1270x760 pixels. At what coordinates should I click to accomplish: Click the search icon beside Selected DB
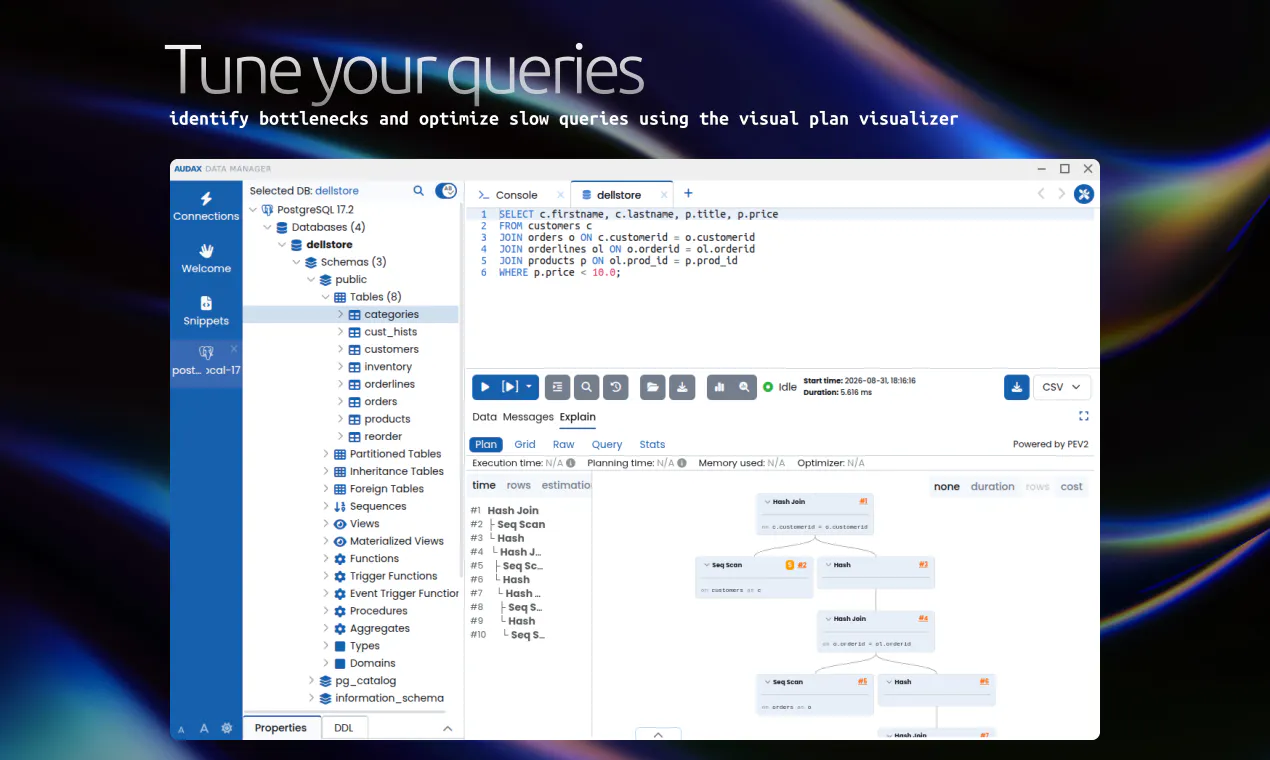pos(419,190)
